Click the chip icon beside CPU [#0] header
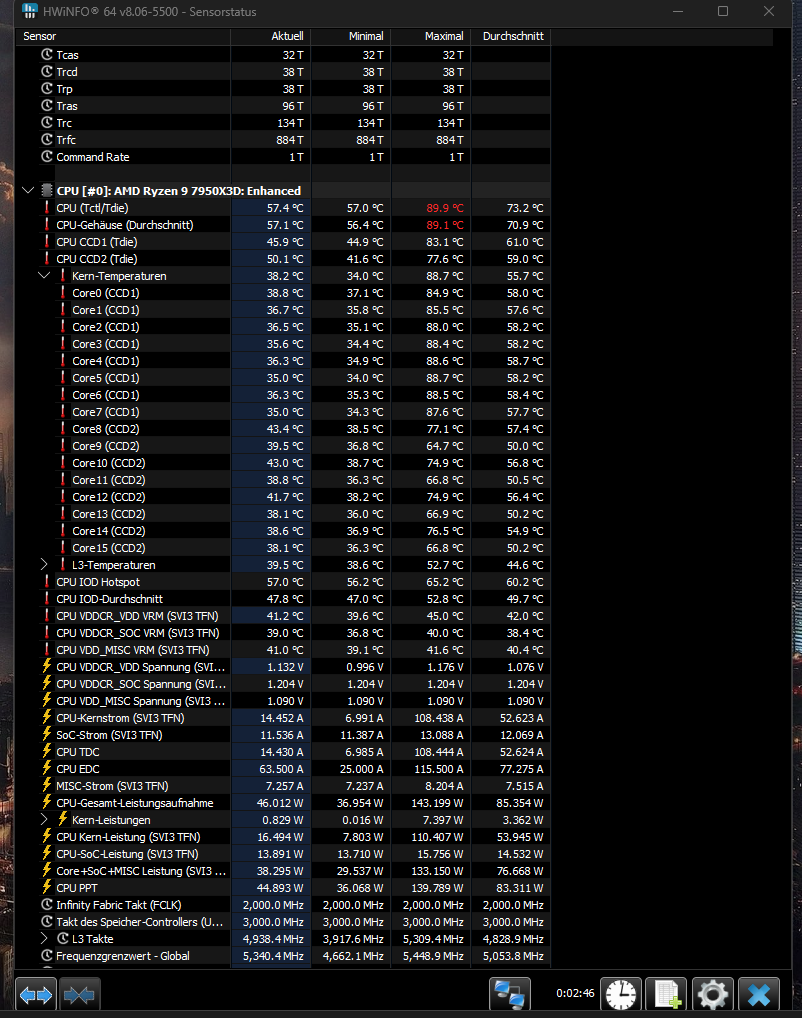 pos(47,190)
